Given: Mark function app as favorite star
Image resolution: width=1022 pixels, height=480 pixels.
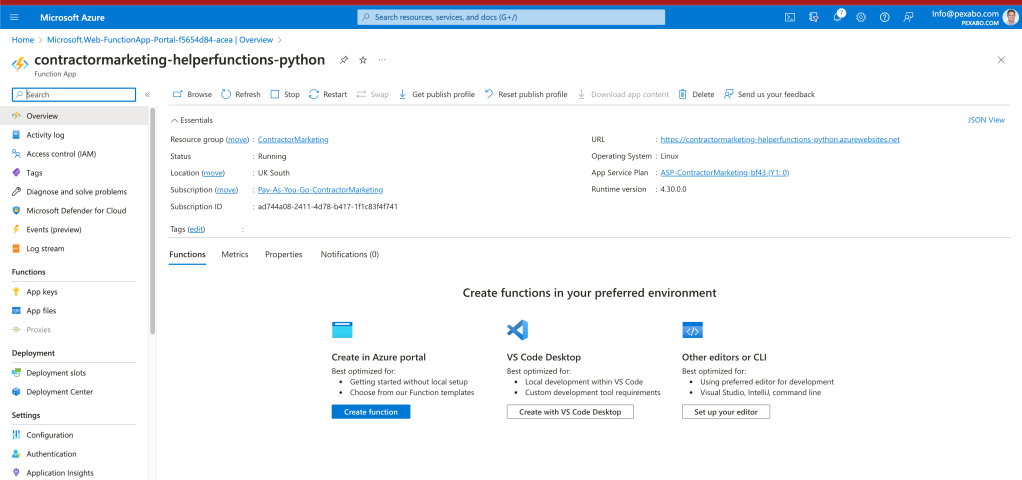Looking at the screenshot, I should tap(363, 60).
